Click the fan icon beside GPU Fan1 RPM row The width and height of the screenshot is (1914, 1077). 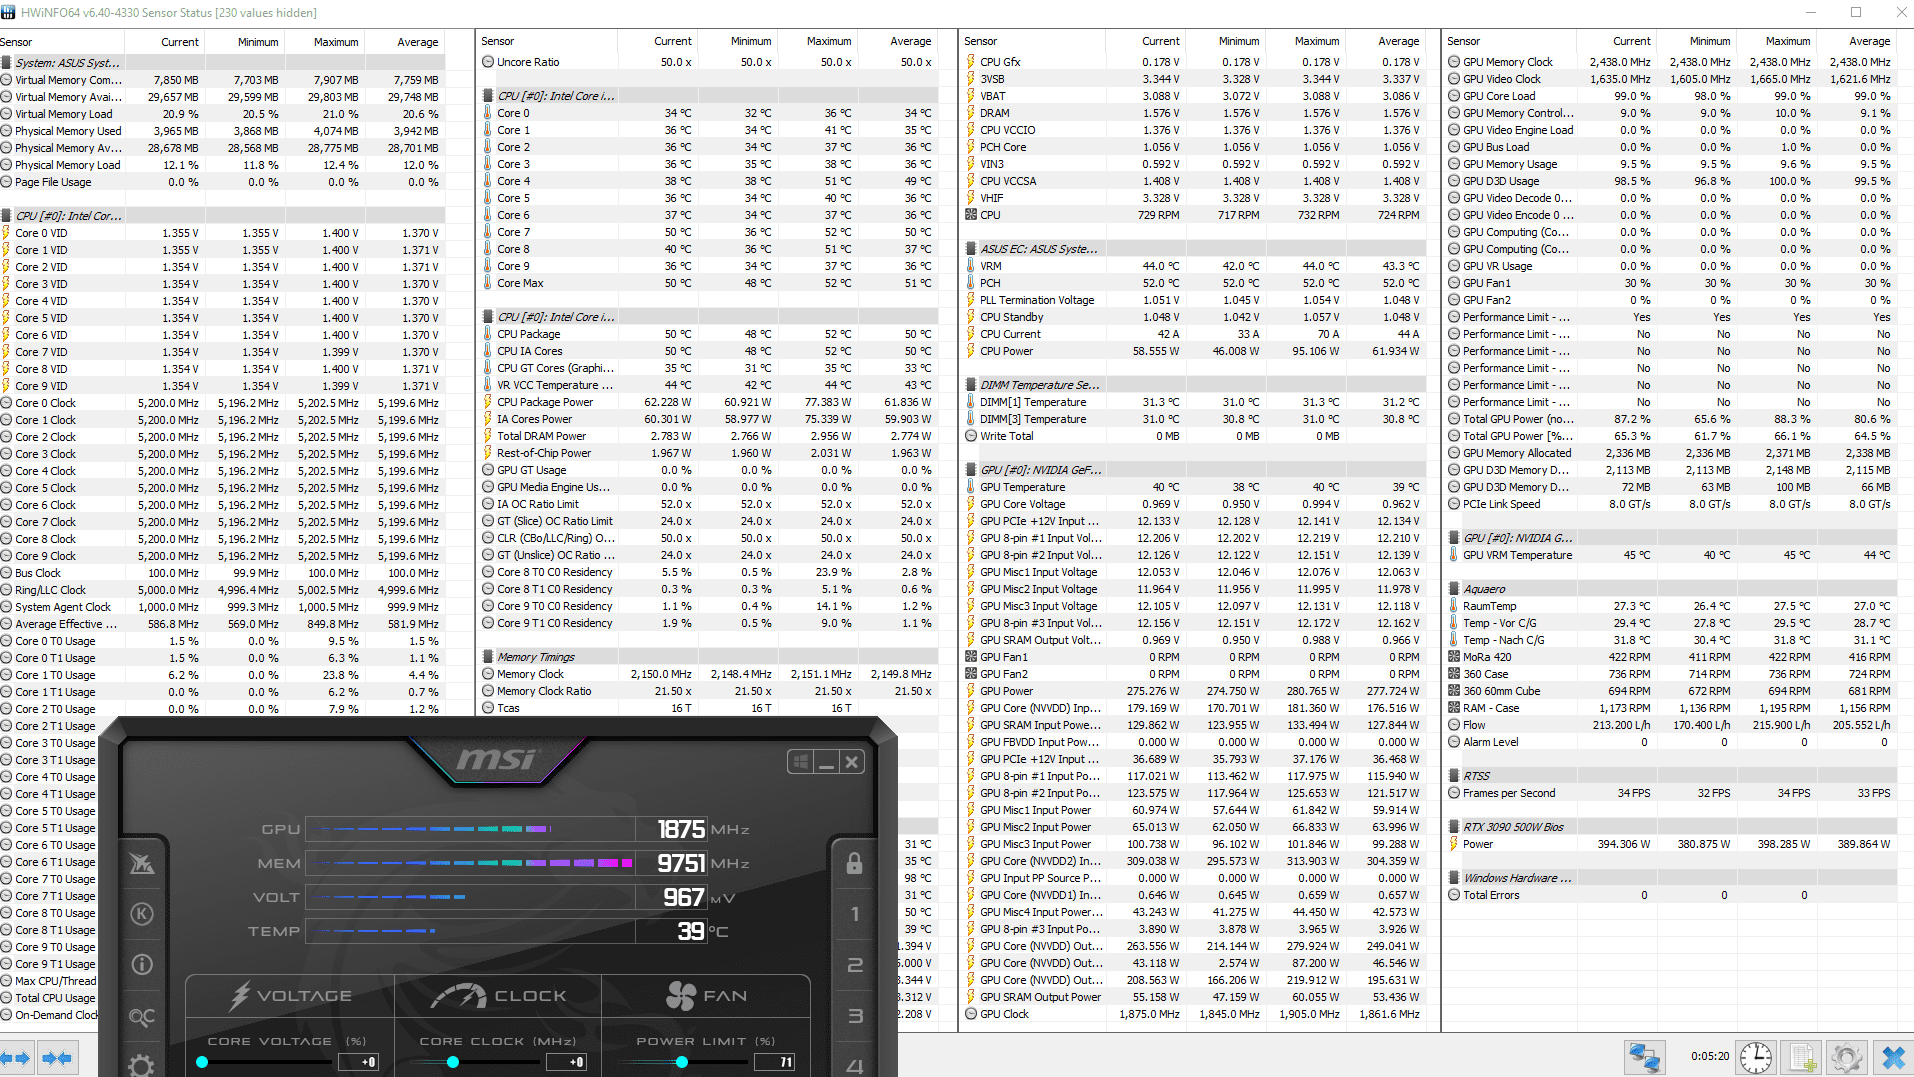(x=970, y=657)
